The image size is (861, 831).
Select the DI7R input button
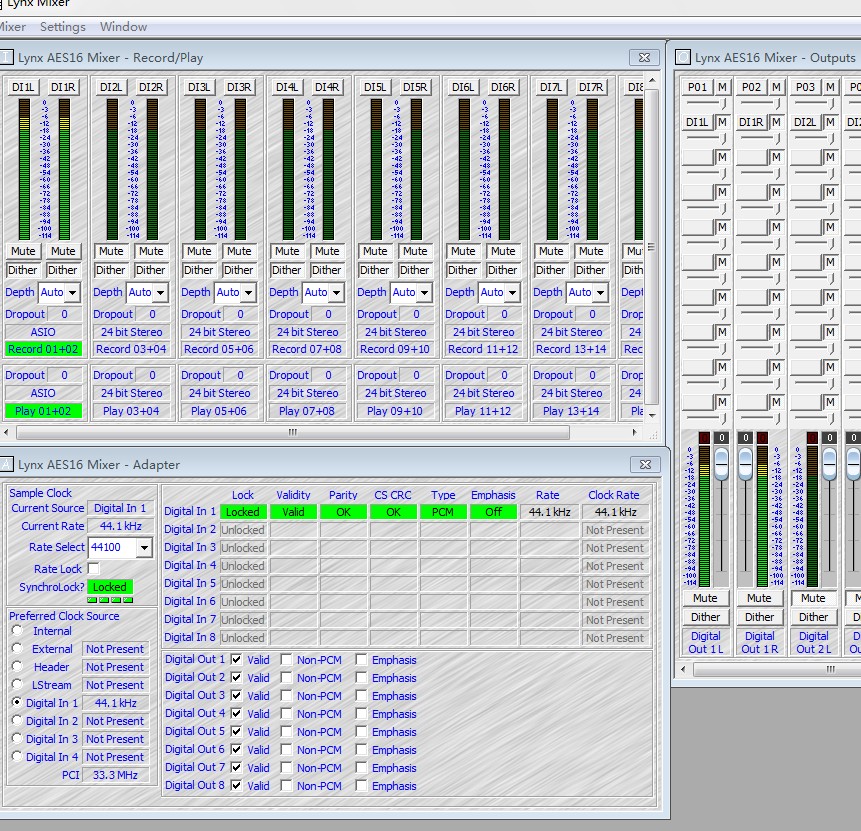(x=591, y=87)
